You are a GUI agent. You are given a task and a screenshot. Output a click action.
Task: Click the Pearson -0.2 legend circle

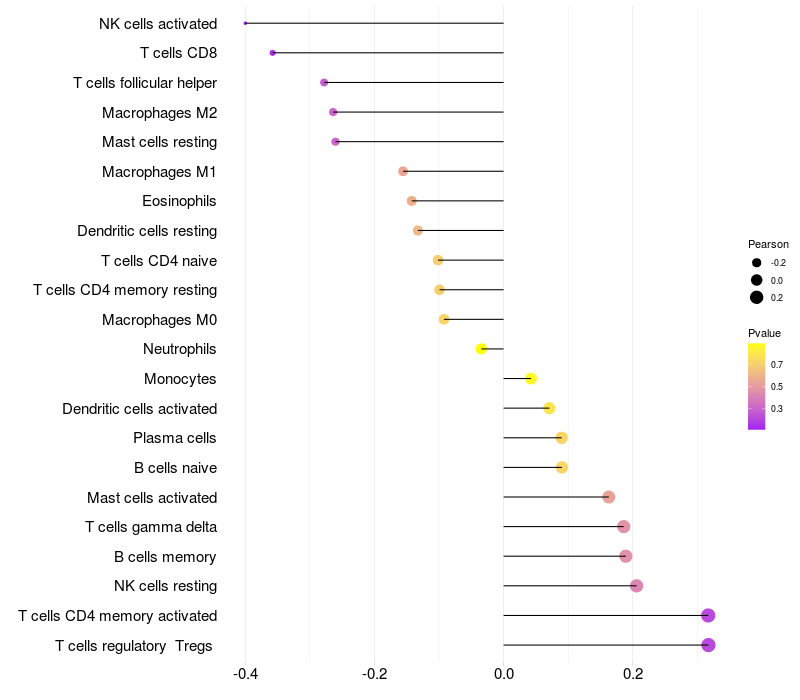(756, 263)
